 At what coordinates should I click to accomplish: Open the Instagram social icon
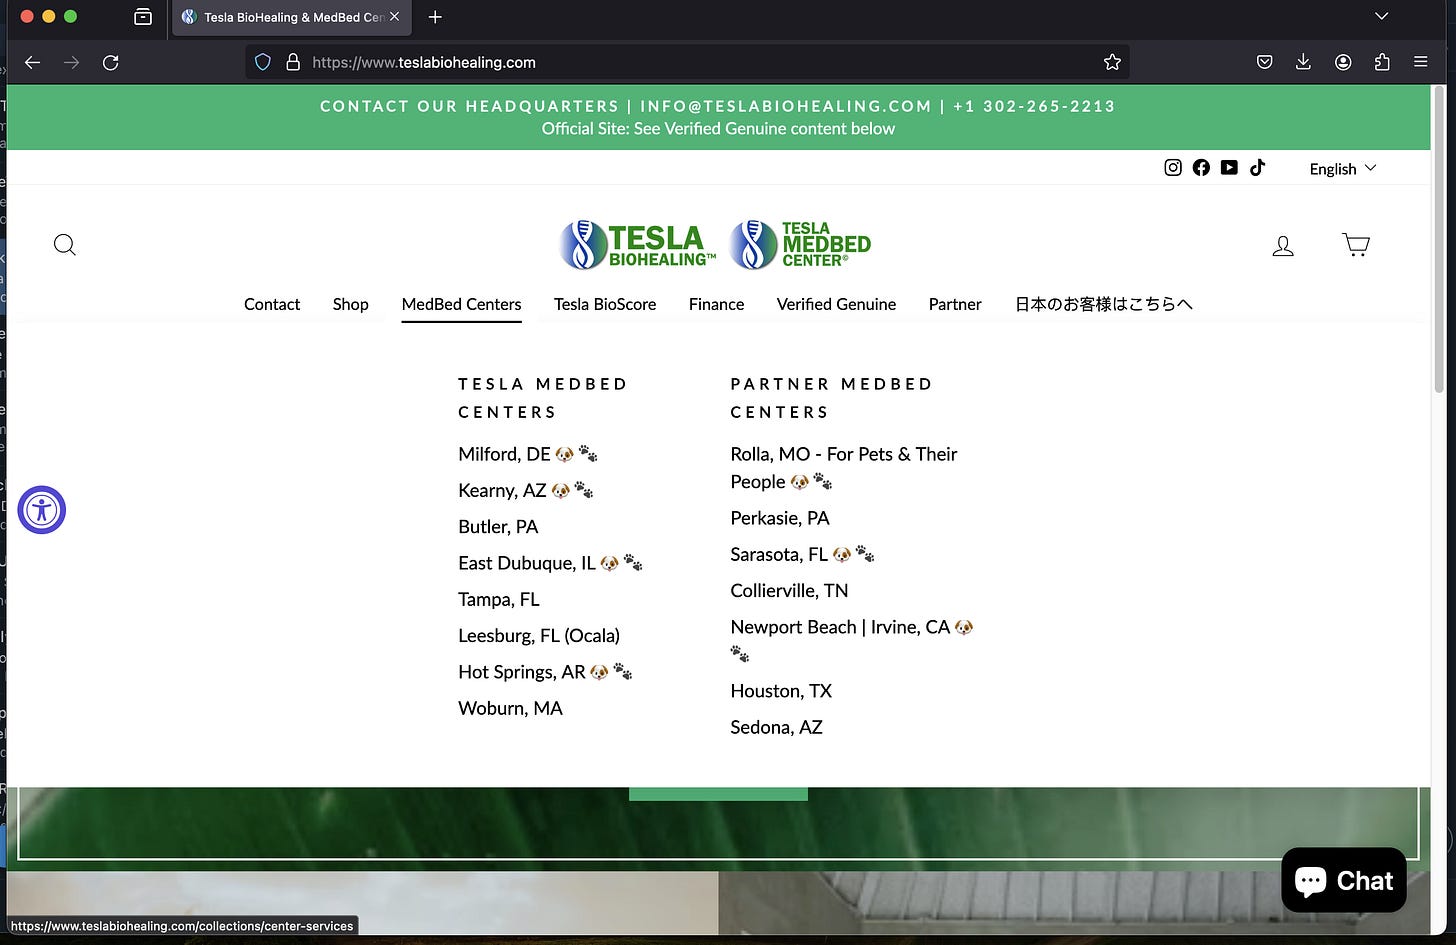1173,168
